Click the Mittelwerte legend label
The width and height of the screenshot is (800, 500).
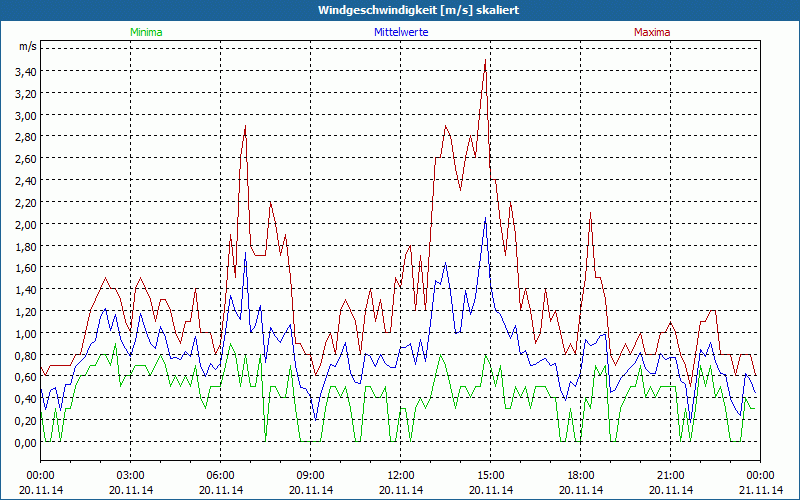point(401,32)
